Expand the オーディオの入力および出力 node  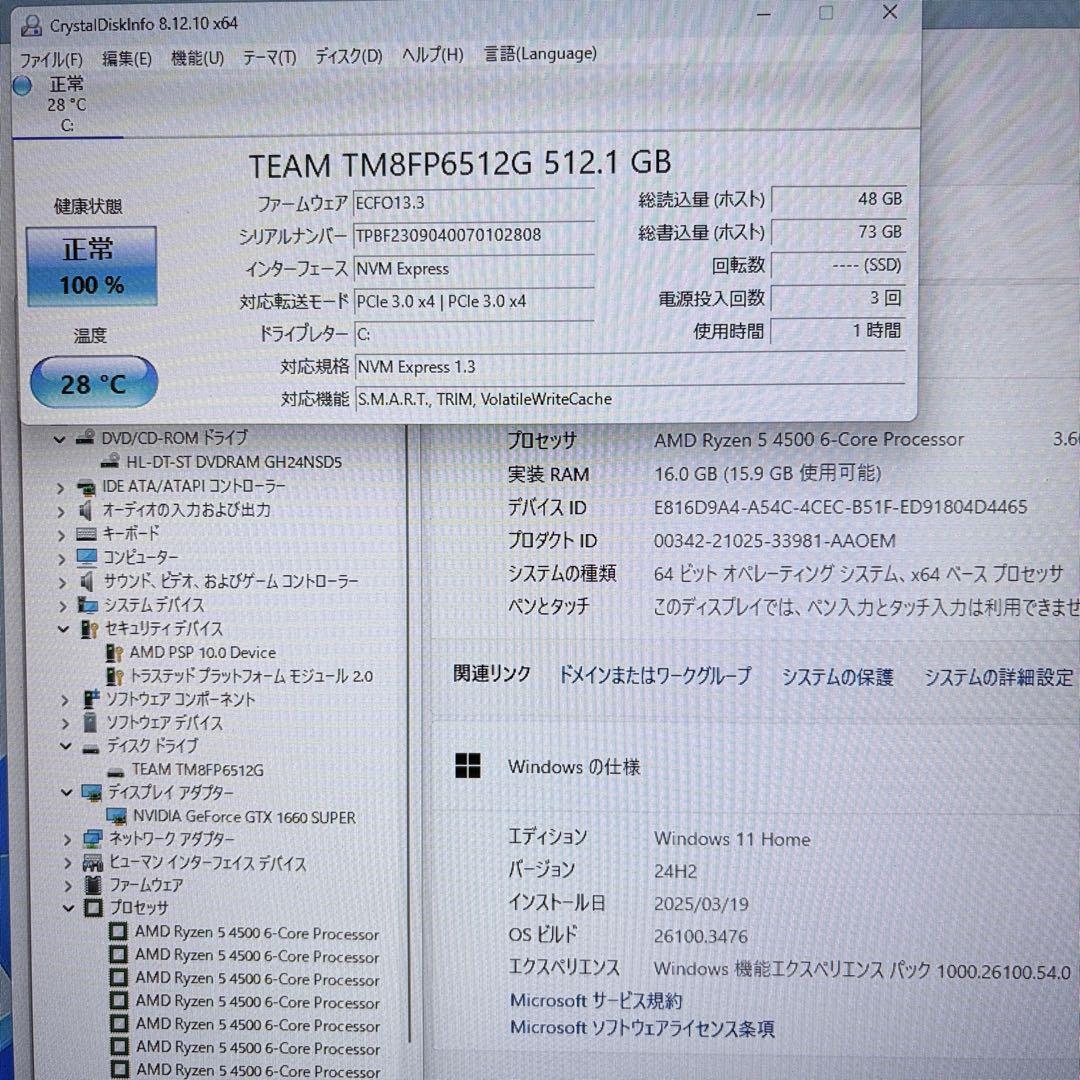[61, 511]
